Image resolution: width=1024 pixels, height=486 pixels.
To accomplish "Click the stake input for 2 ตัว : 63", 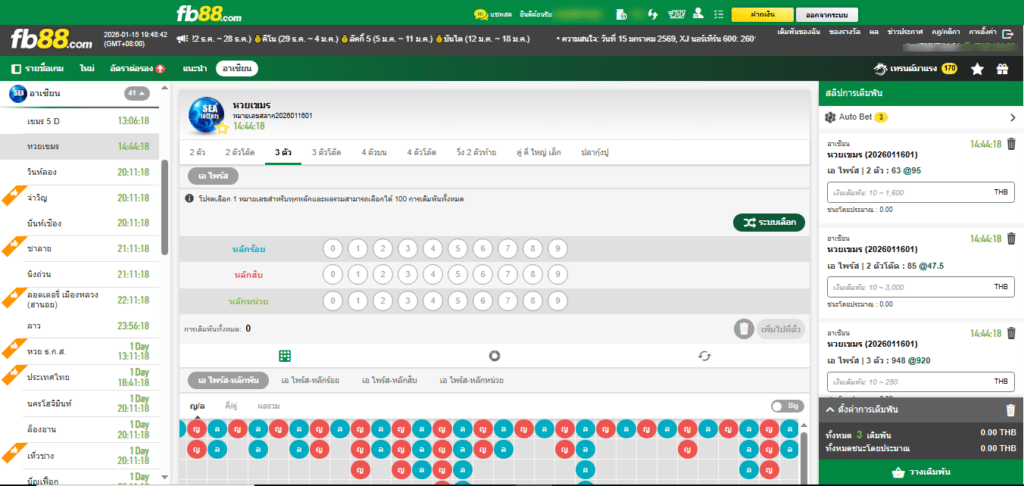I will 921,193.
